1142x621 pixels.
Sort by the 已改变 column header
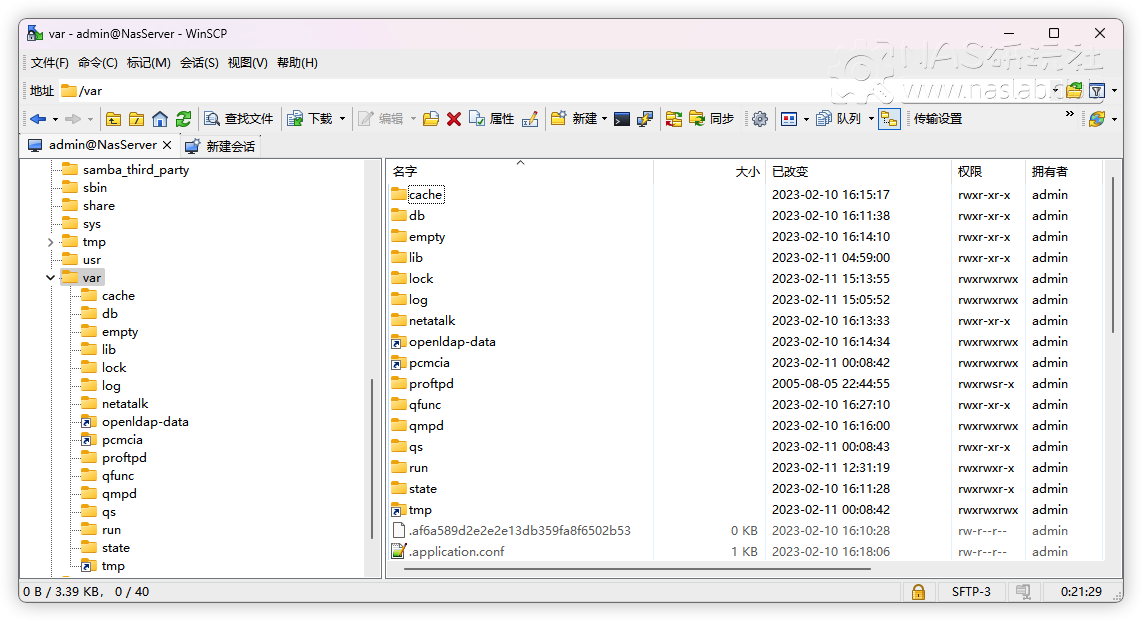pos(858,172)
